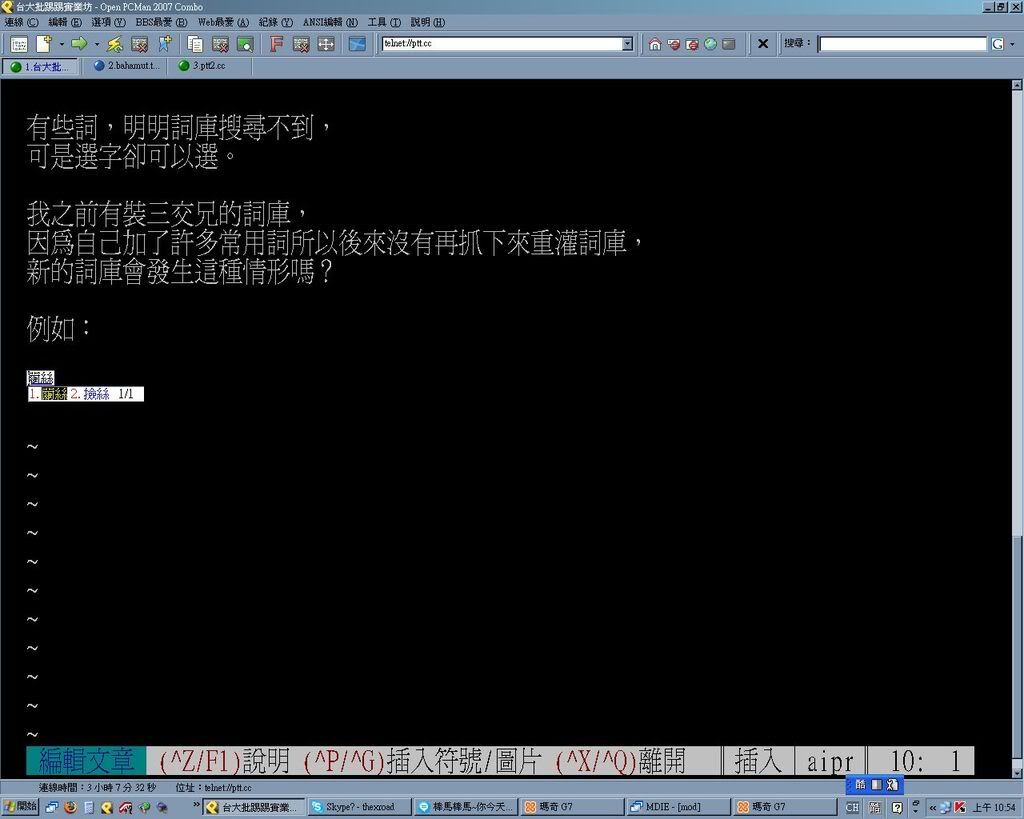Click the add to favorites star icon
This screenshot has height=819, width=1024.
tap(164, 44)
